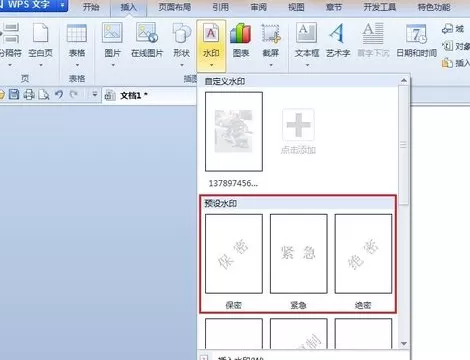
Task: Open the 审阅 tab
Action: pyautogui.click(x=259, y=7)
